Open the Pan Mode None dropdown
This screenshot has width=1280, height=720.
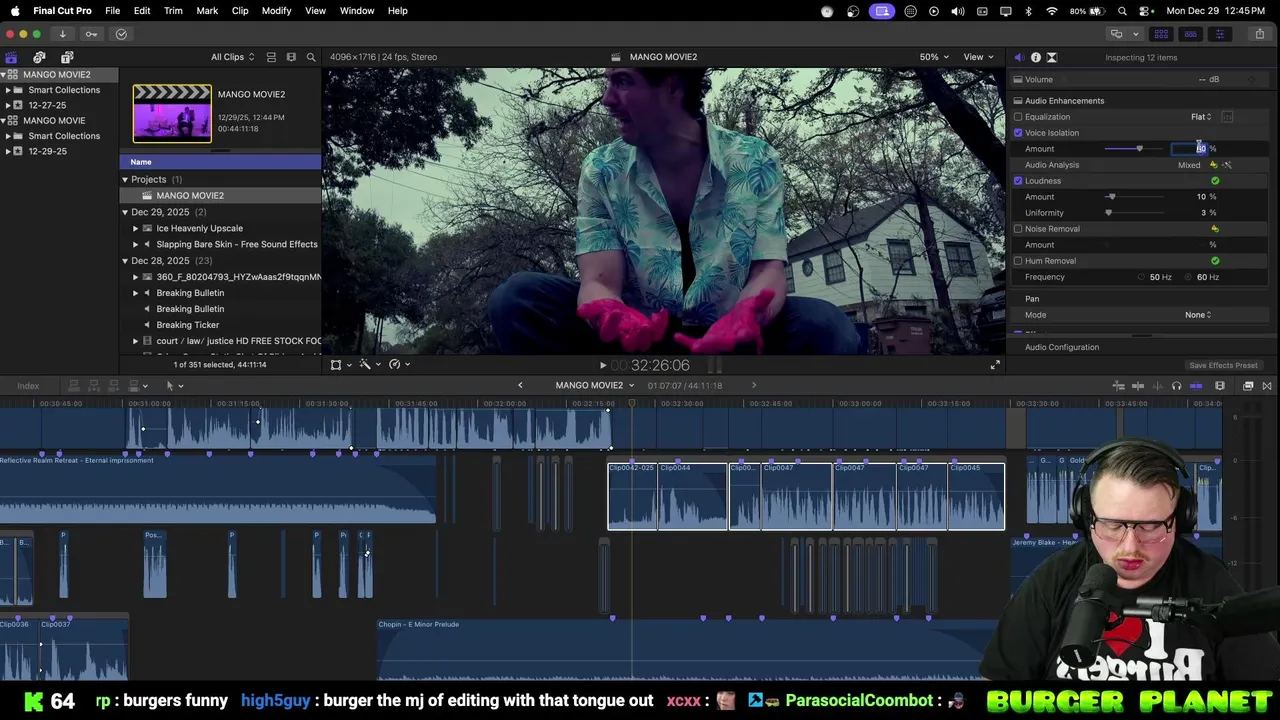coord(1198,315)
